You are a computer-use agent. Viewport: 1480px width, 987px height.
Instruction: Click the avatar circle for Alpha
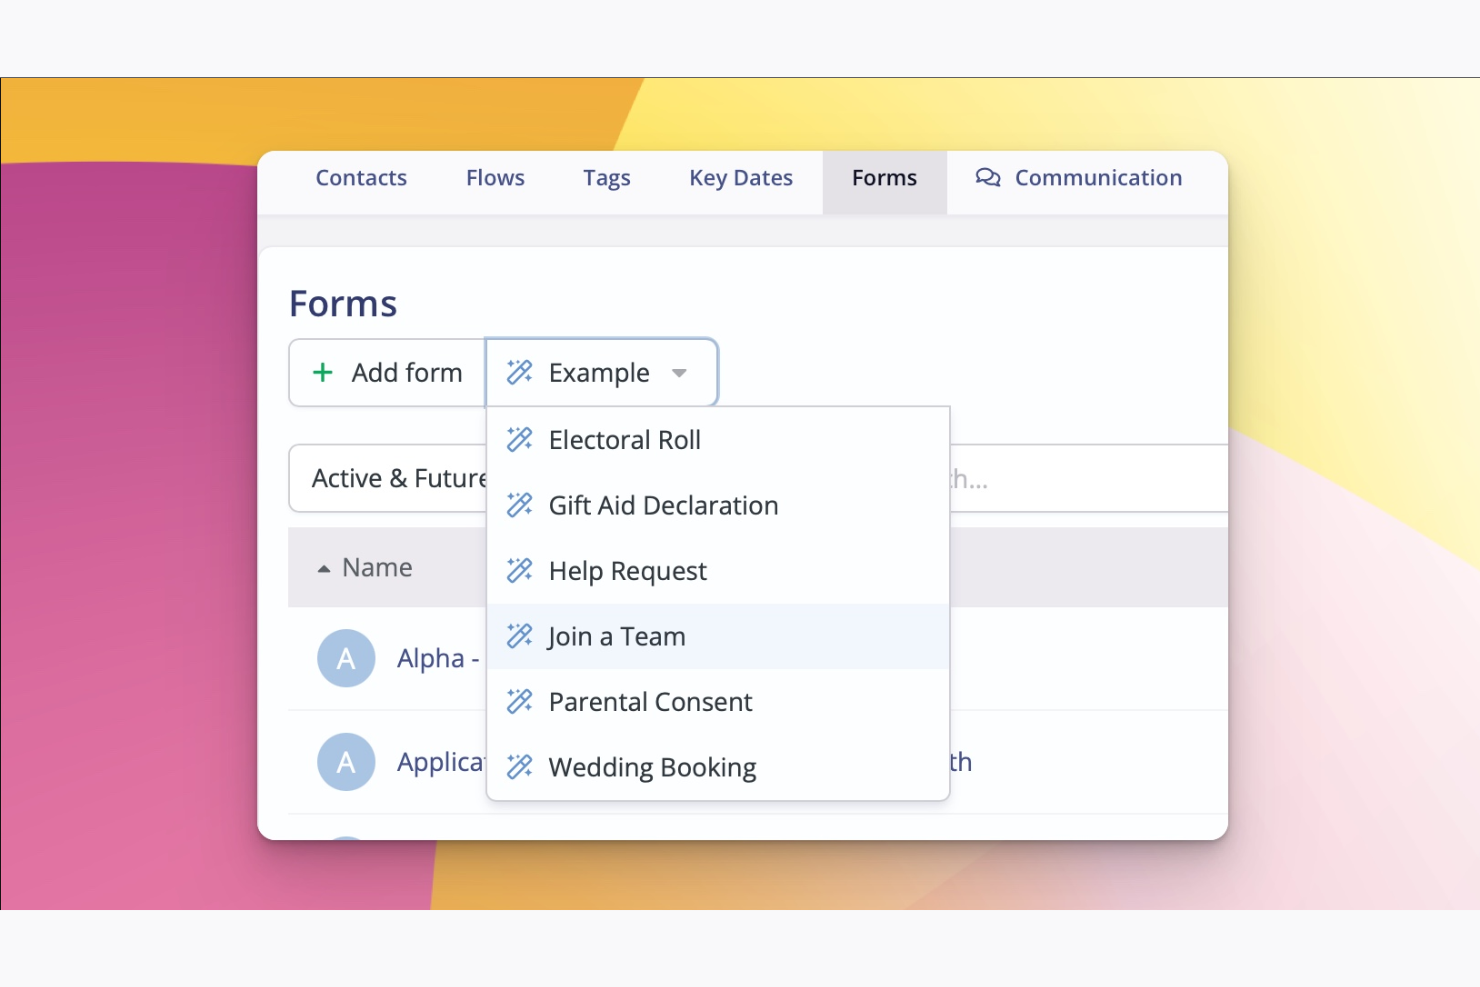point(346,658)
